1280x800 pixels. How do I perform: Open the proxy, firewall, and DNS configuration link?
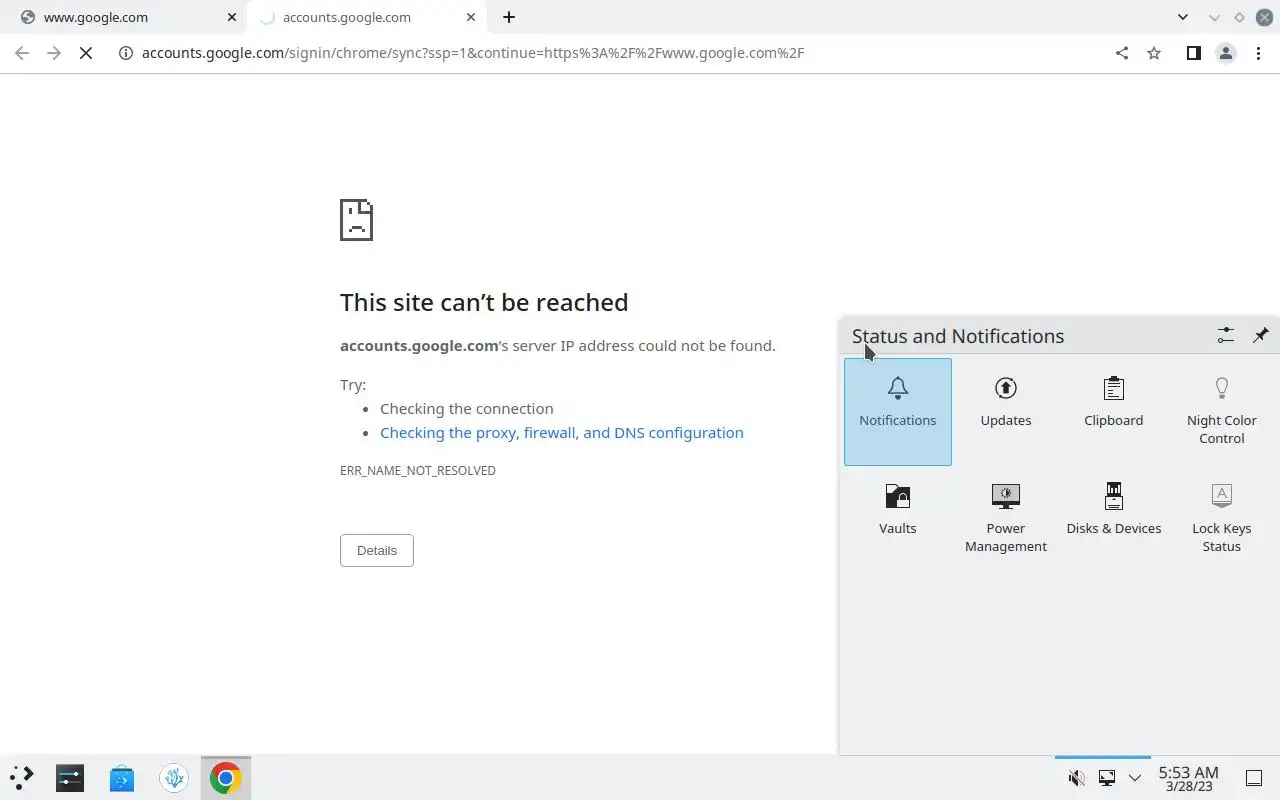pos(562,433)
